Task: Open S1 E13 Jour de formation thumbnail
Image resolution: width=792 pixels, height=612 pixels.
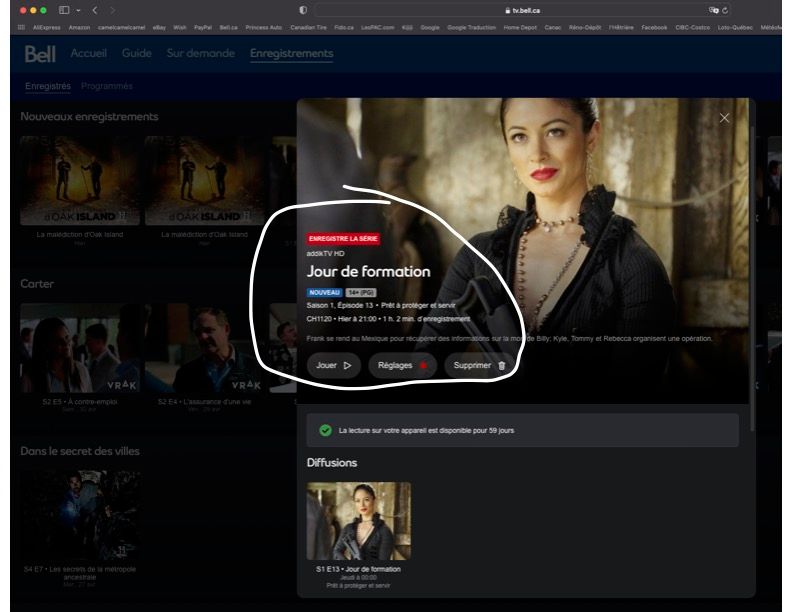Action: 358,521
